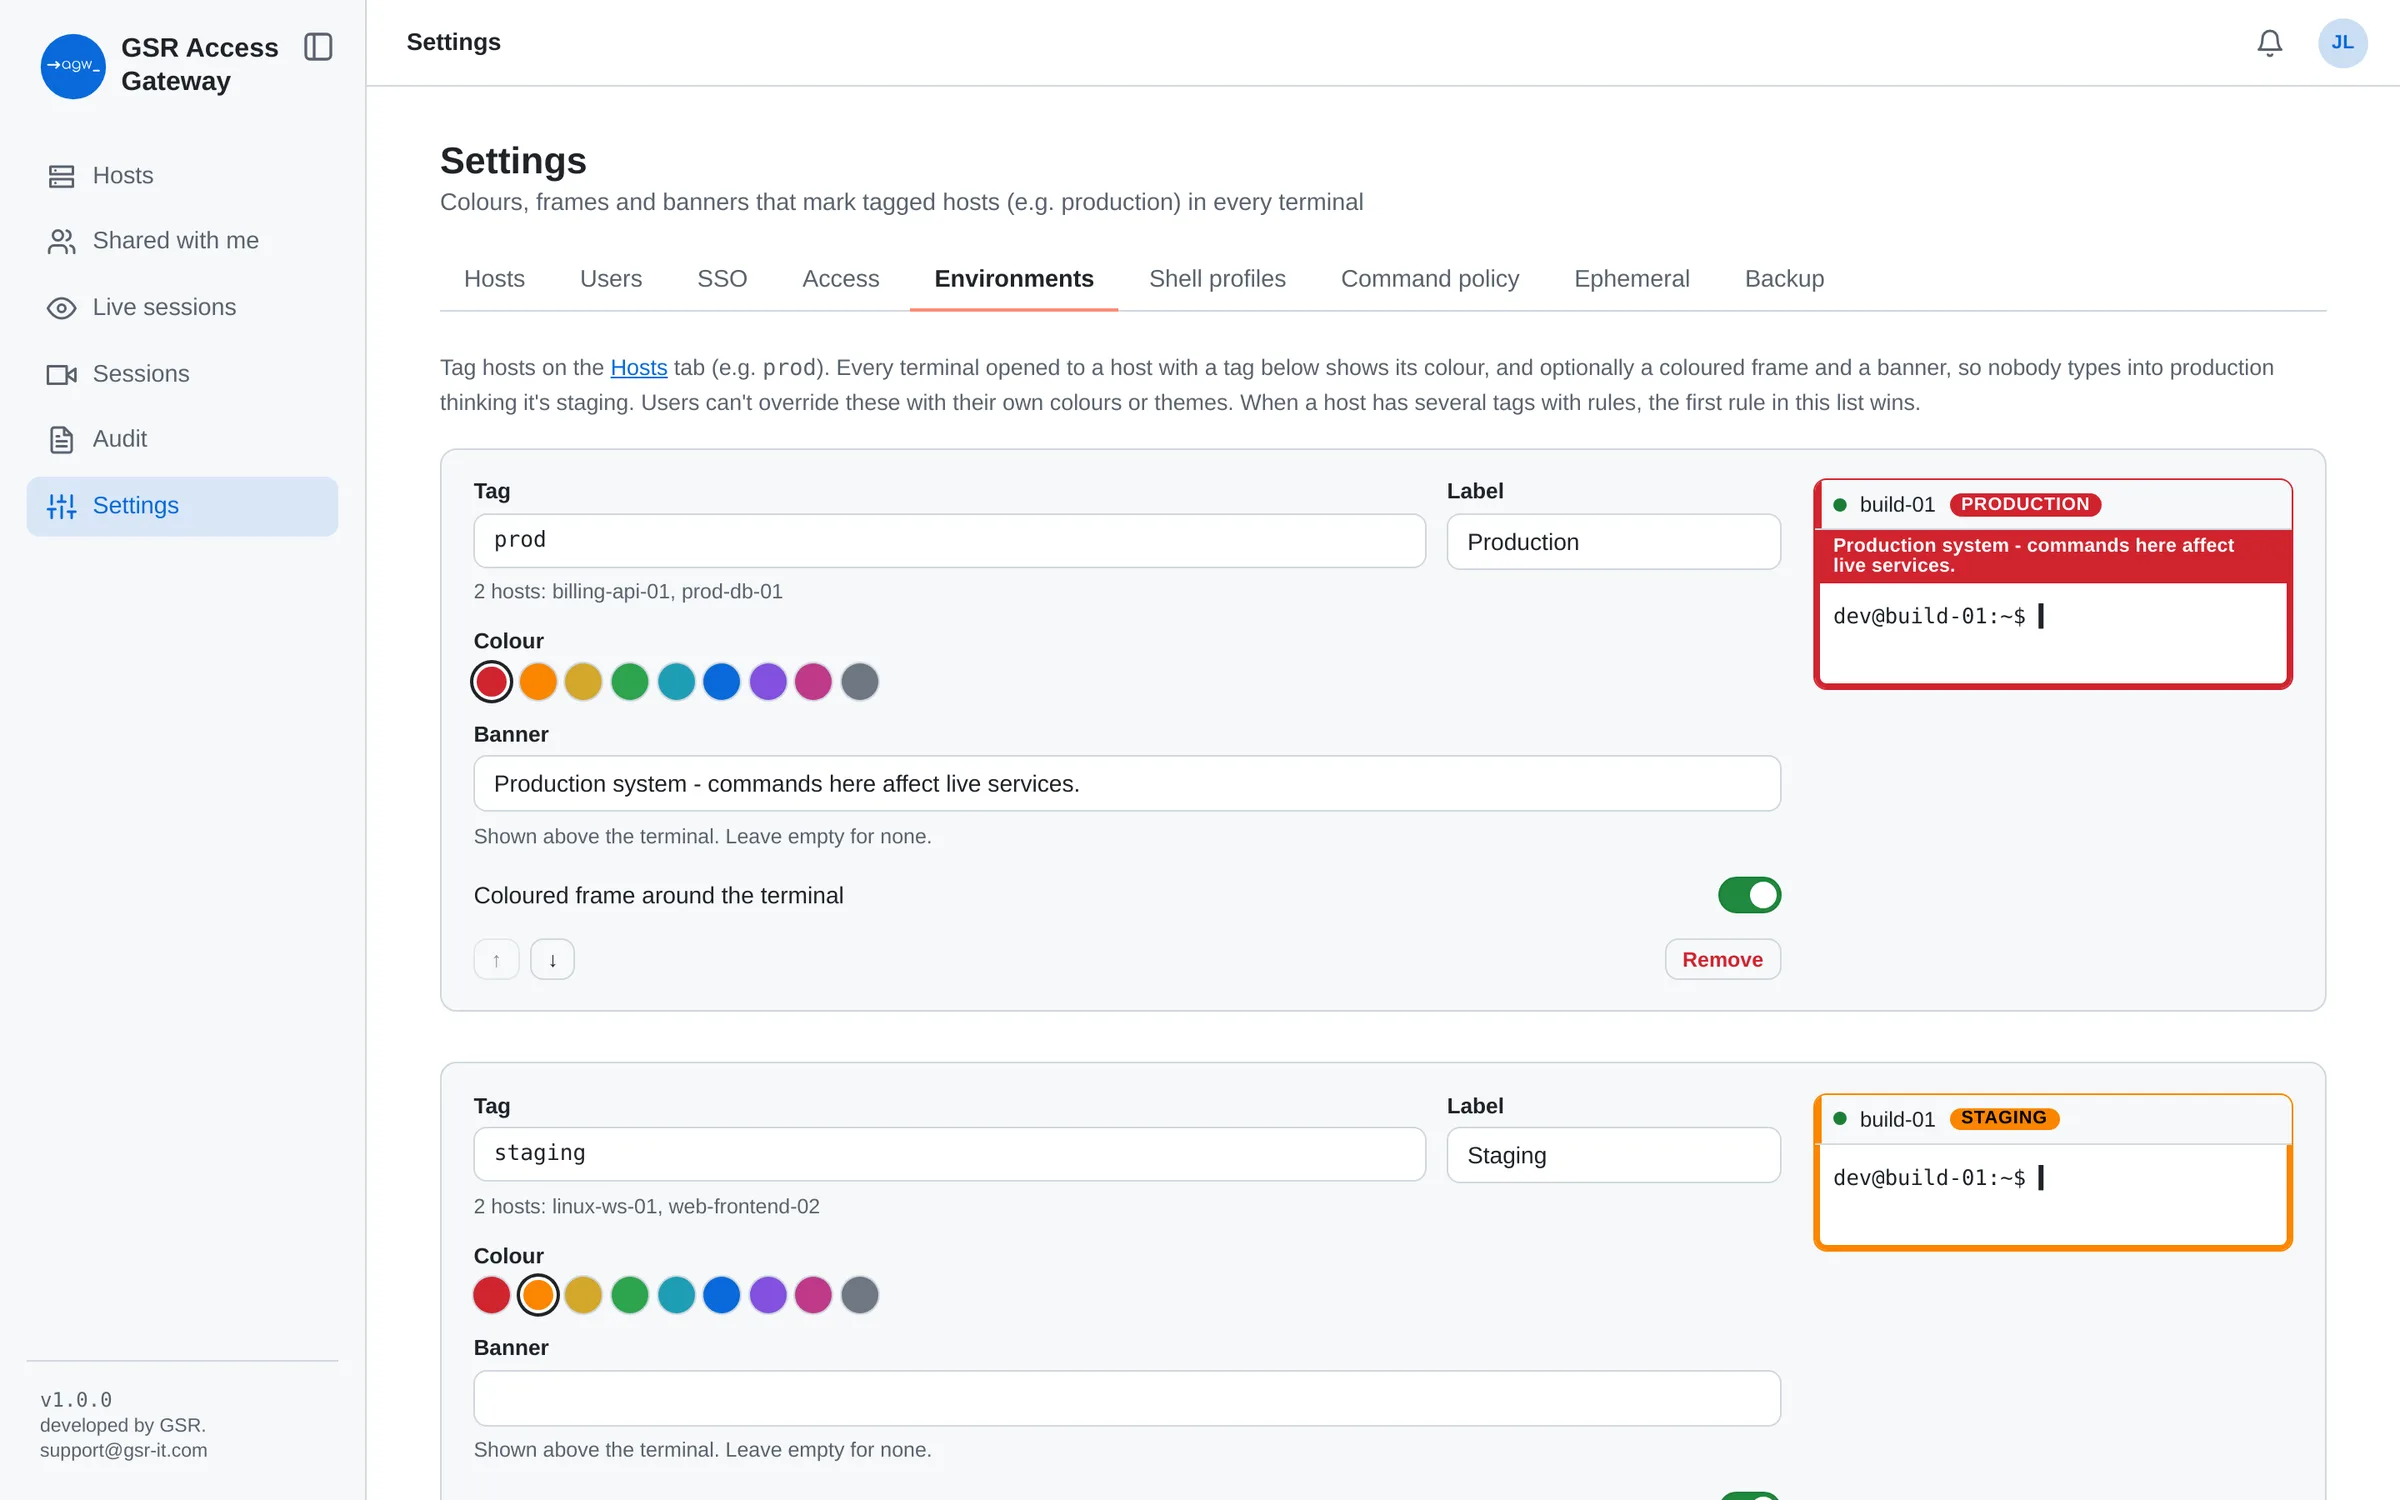Open the SSO tab
Viewport: 2400px width, 1500px height.
722,279
